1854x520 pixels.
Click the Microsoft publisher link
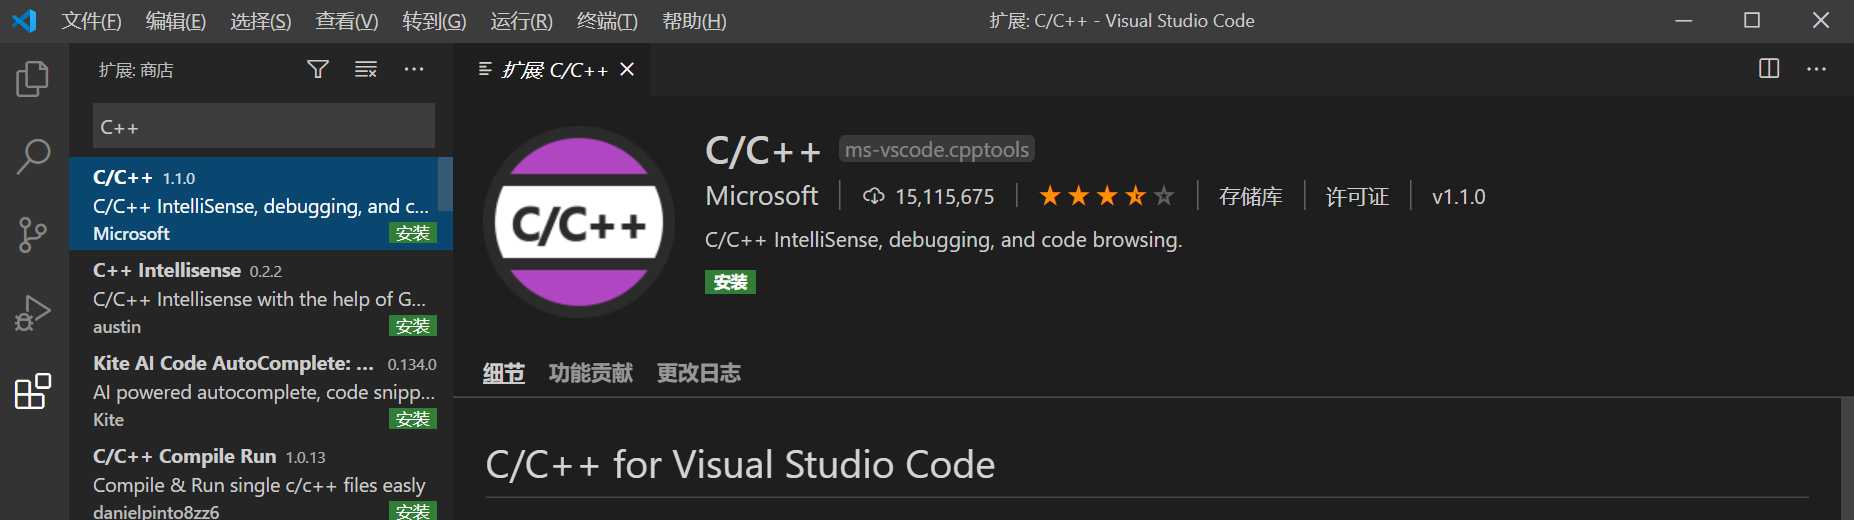click(x=762, y=196)
